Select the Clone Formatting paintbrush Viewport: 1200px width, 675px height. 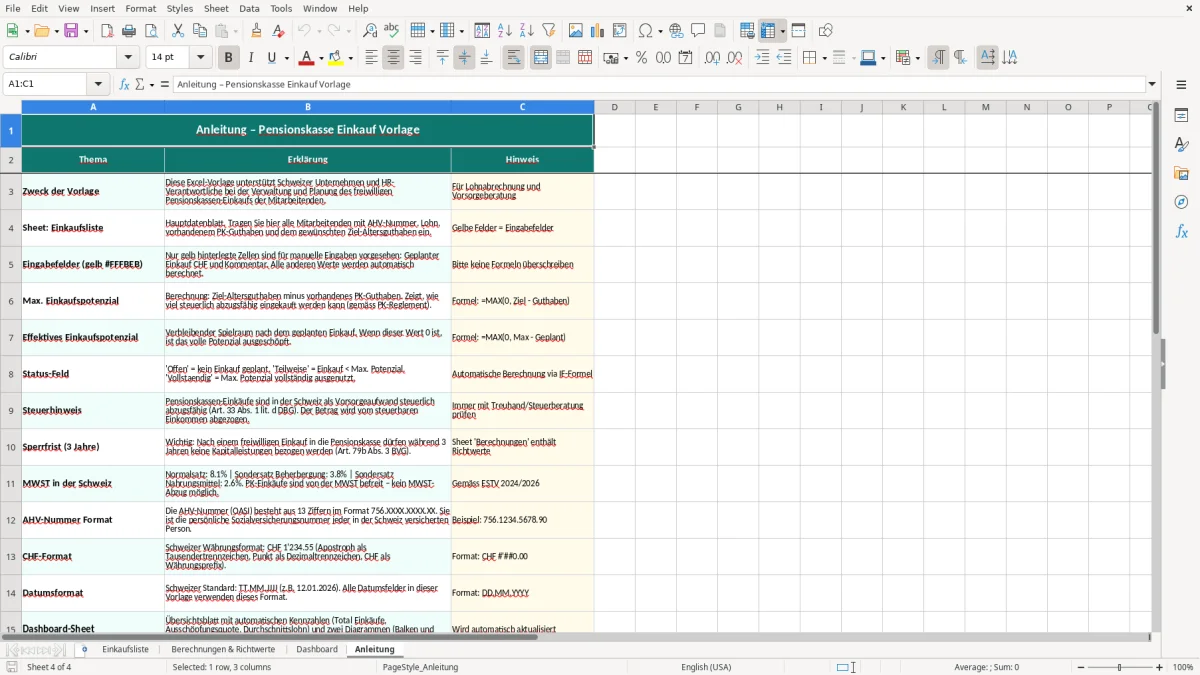point(256,31)
